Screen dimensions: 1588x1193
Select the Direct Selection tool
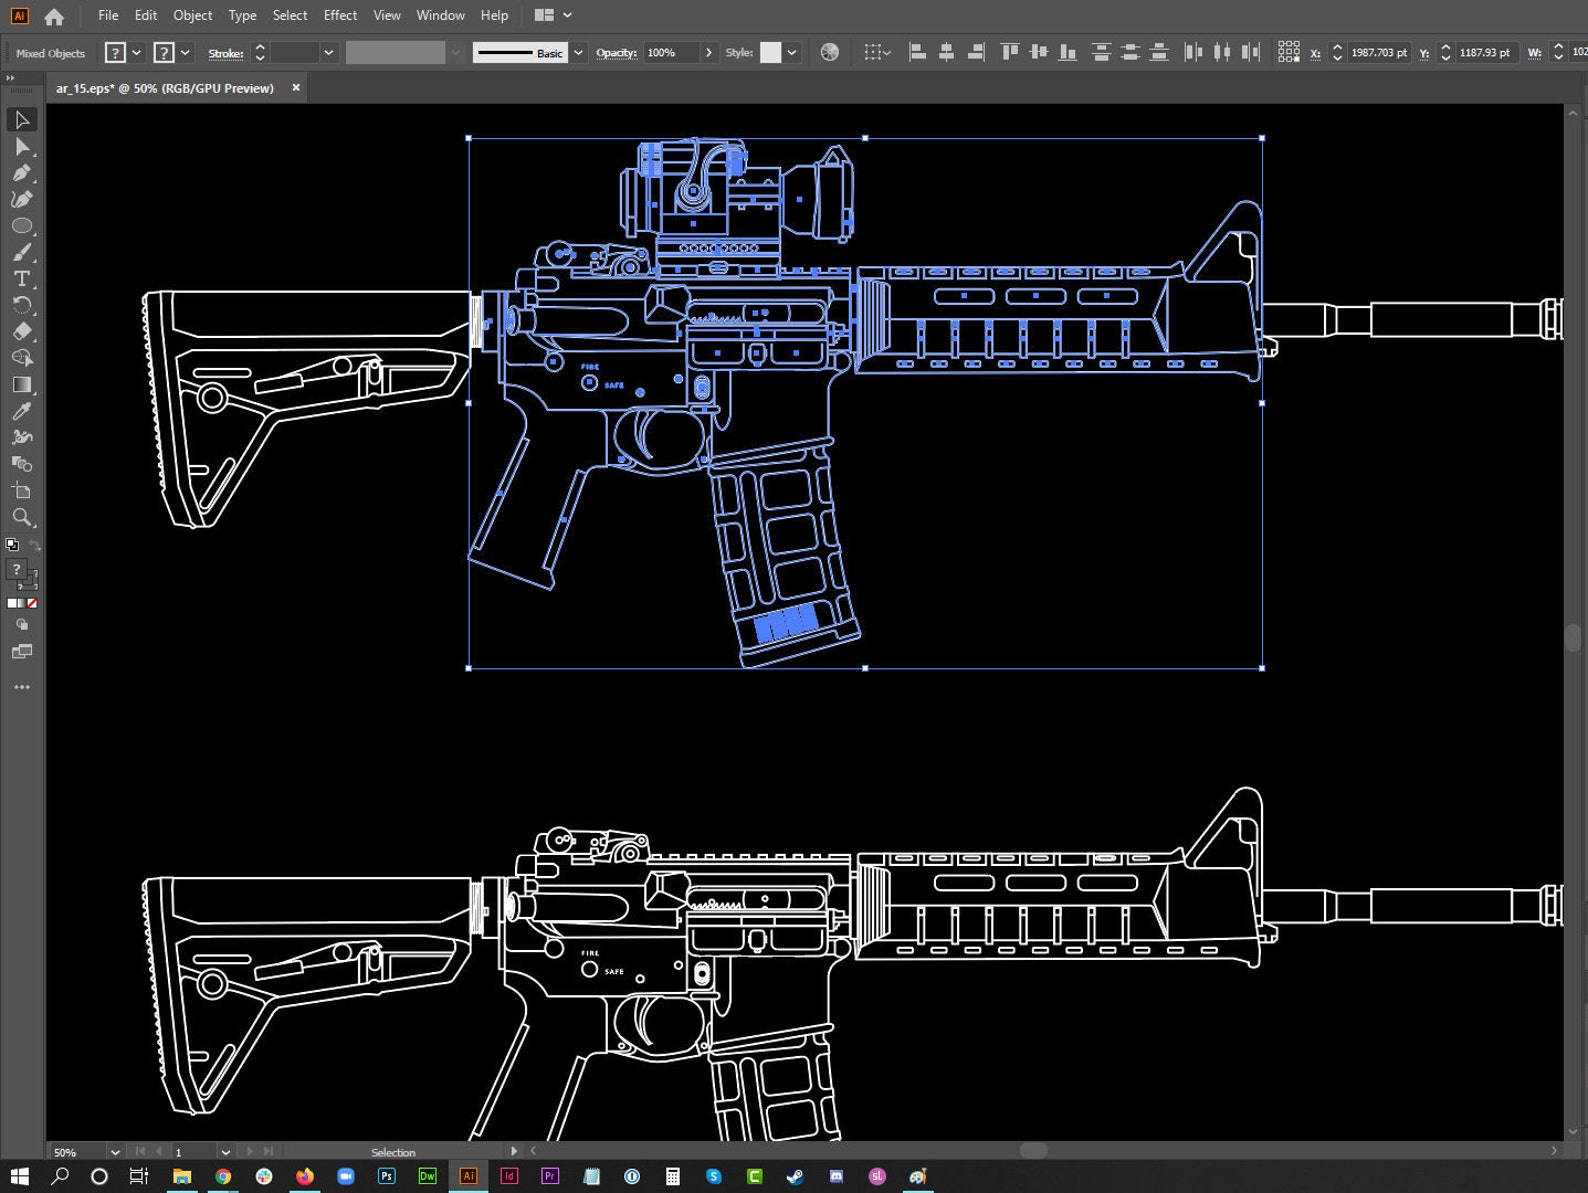[22, 147]
